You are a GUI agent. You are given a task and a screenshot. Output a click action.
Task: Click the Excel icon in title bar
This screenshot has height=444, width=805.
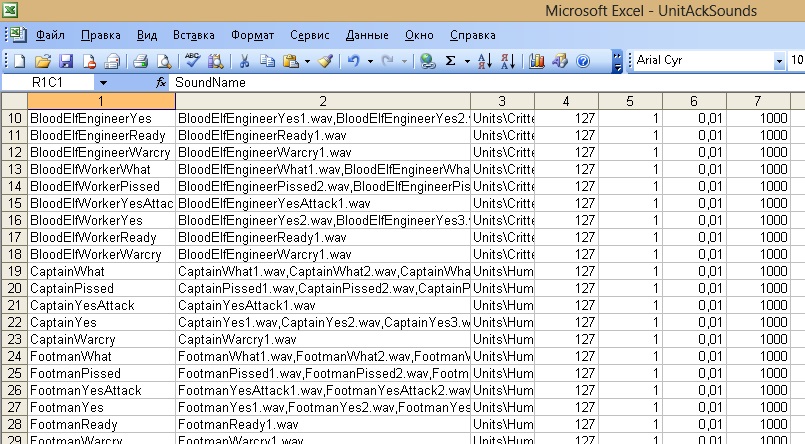(x=10, y=10)
